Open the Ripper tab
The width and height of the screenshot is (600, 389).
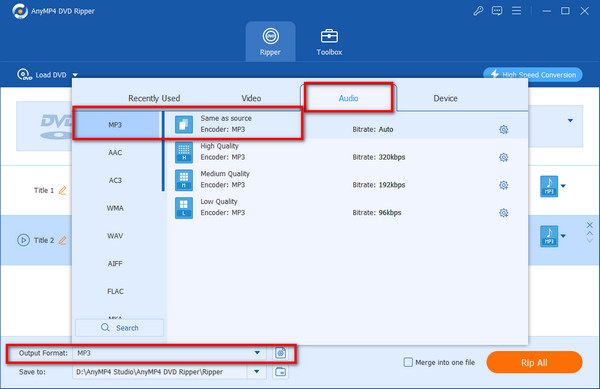pyautogui.click(x=270, y=41)
